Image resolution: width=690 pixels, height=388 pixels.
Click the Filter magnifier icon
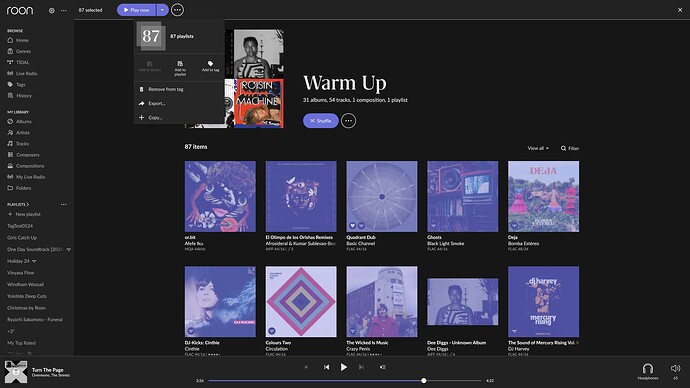point(563,148)
